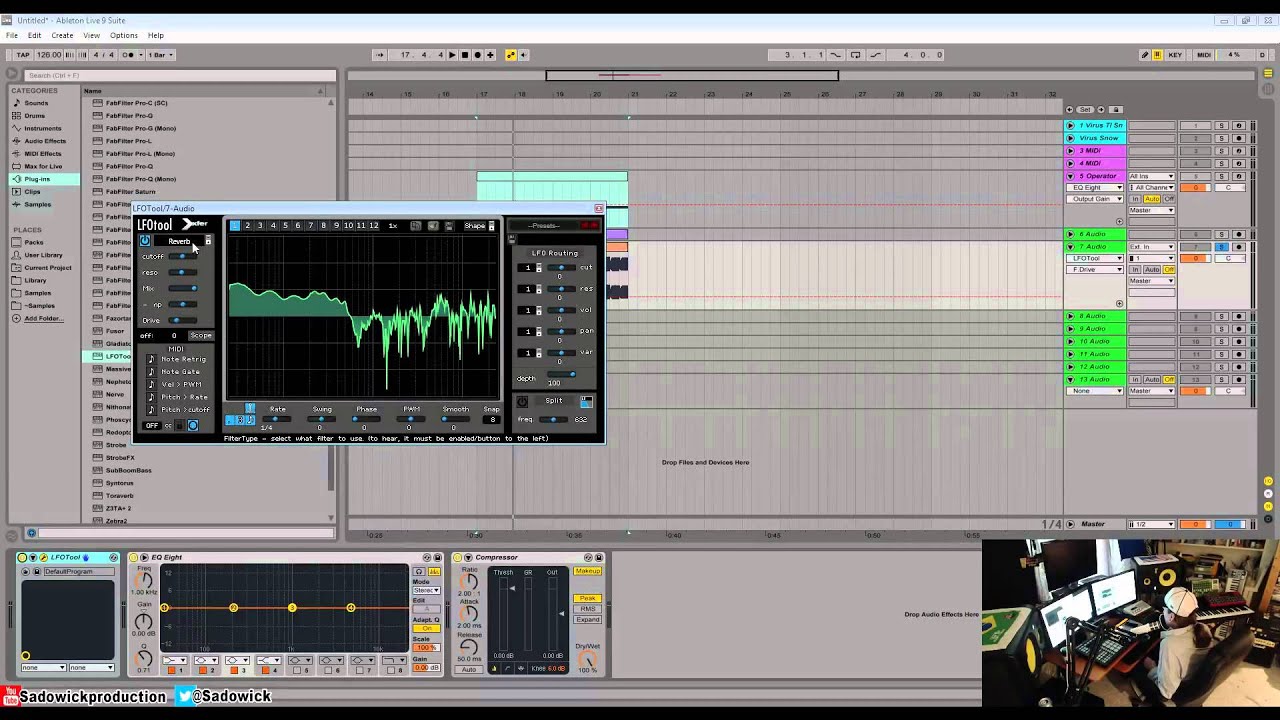Set track 7 monitor to Auto
1280x720 pixels.
click(1152, 270)
